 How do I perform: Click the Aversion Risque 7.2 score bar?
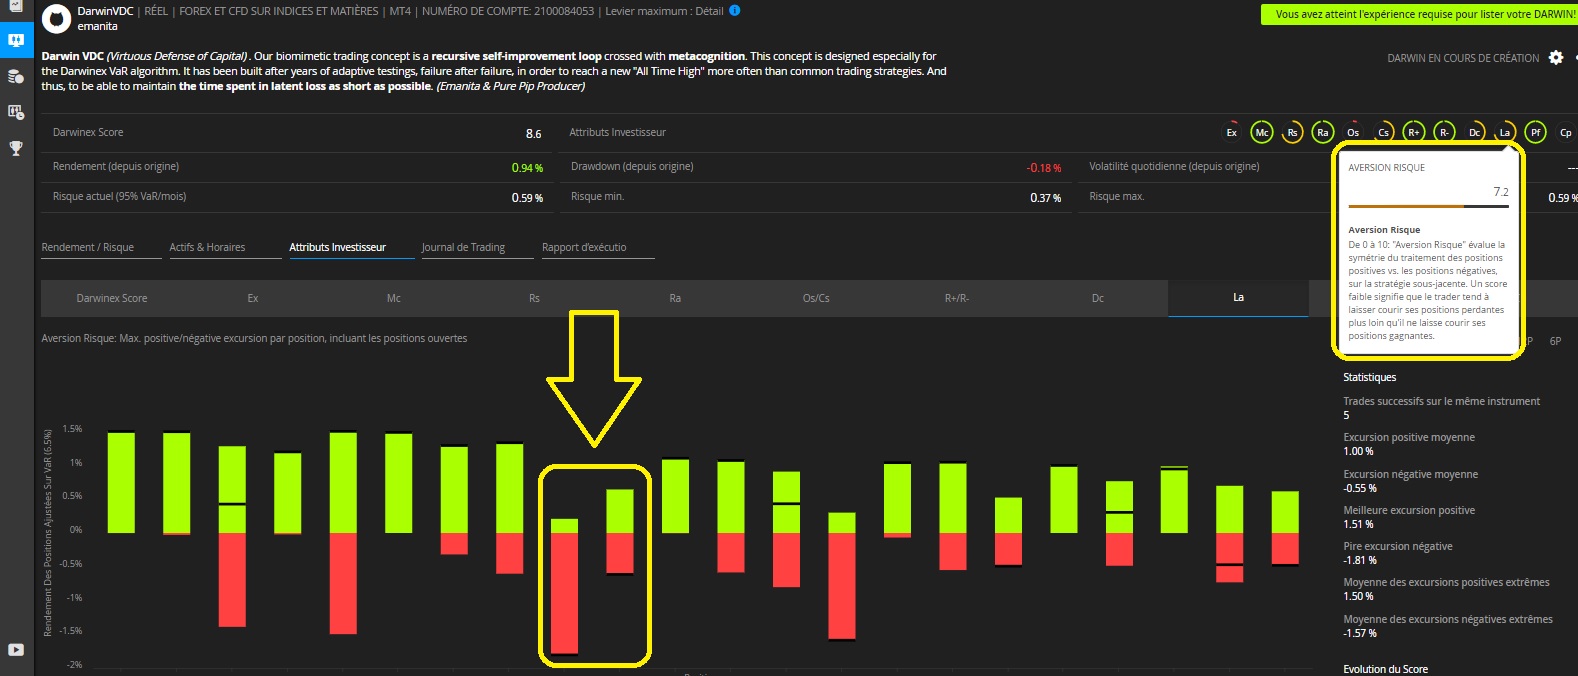(1428, 206)
